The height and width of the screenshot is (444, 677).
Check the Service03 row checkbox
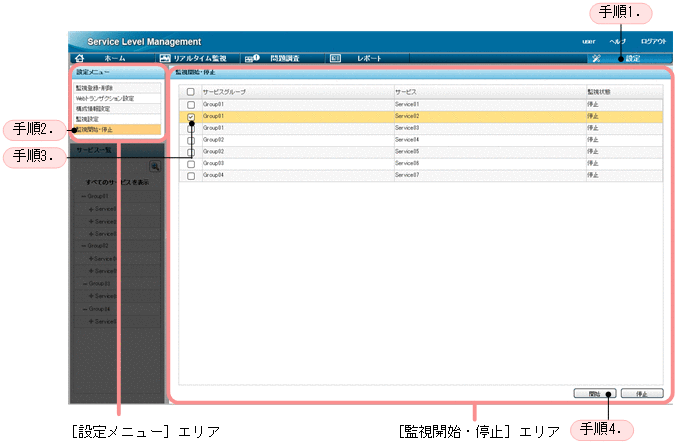[x=191, y=129]
